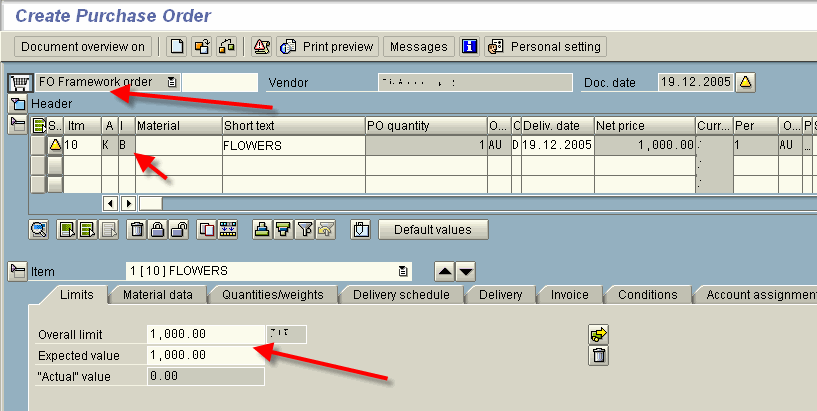Open the Material data tab

click(x=157, y=295)
